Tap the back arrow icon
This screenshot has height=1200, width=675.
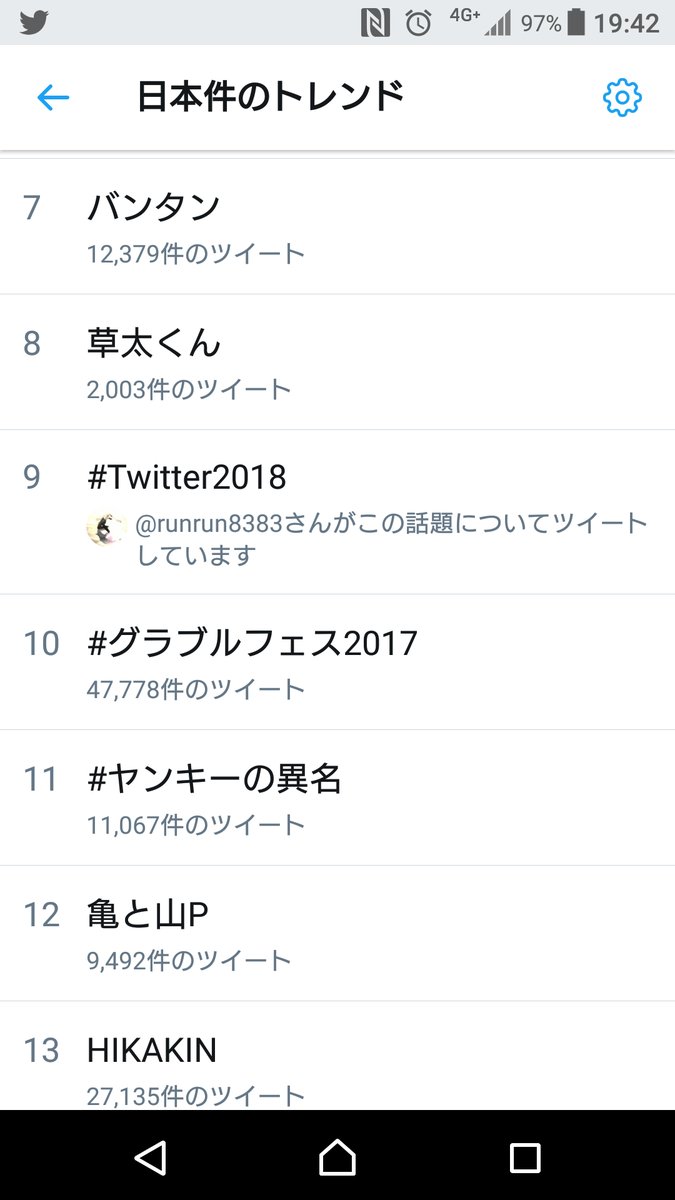tap(53, 97)
